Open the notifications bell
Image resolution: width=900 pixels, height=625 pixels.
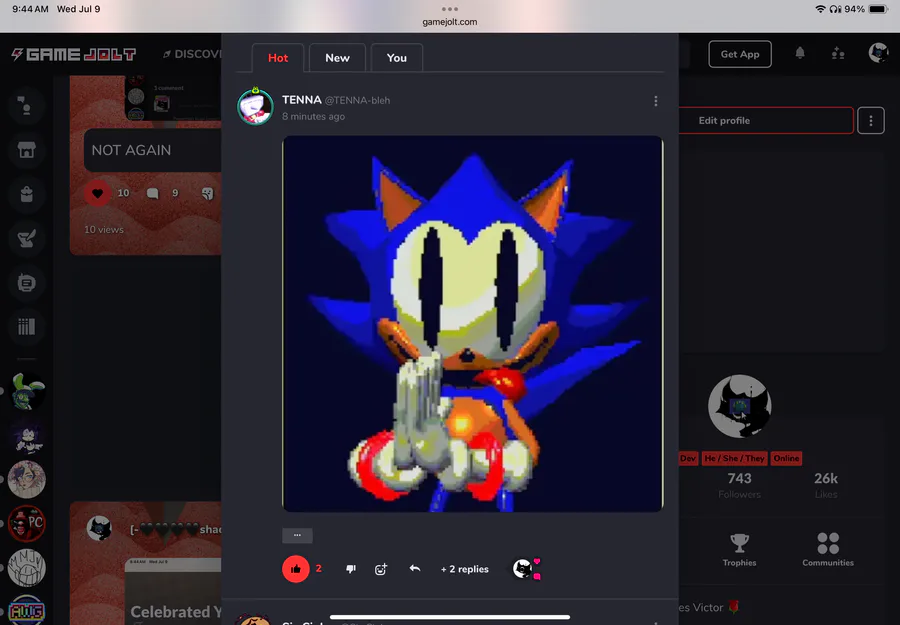click(x=800, y=54)
